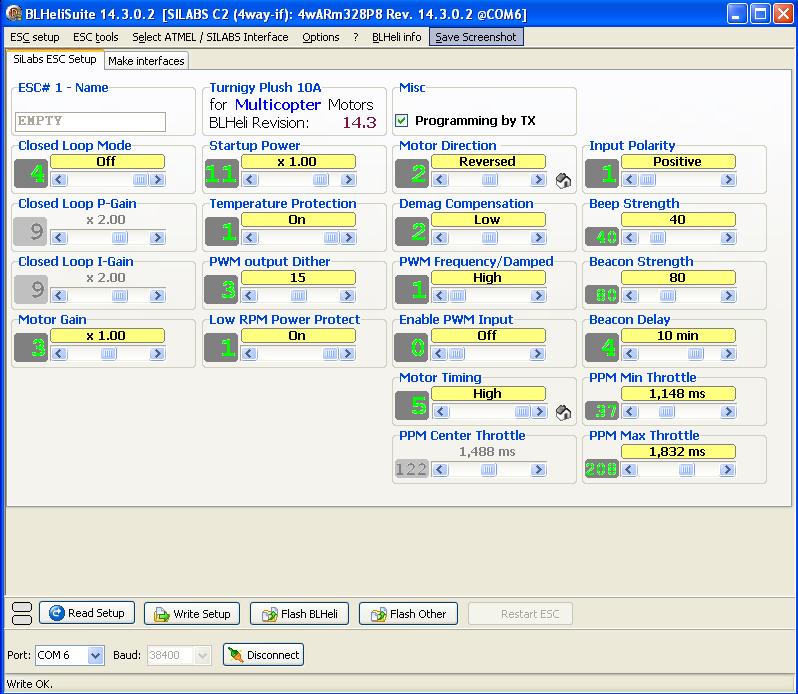Click the Restart ESC button

(520, 614)
